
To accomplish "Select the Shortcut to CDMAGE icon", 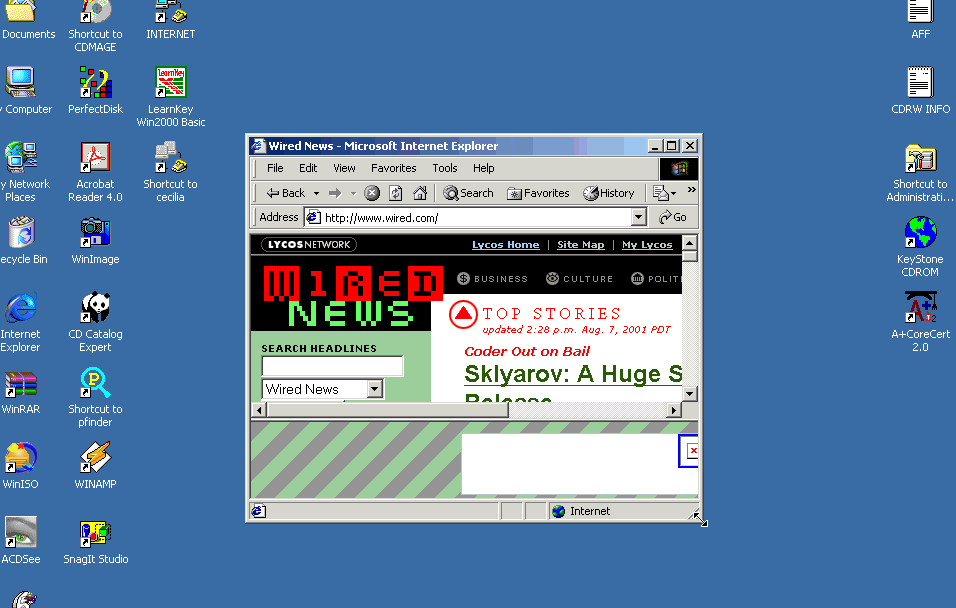I will click(95, 27).
